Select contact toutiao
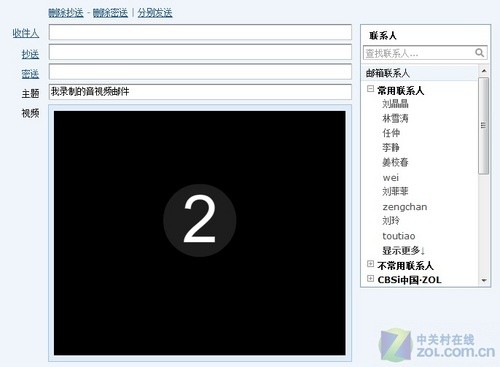 (399, 236)
